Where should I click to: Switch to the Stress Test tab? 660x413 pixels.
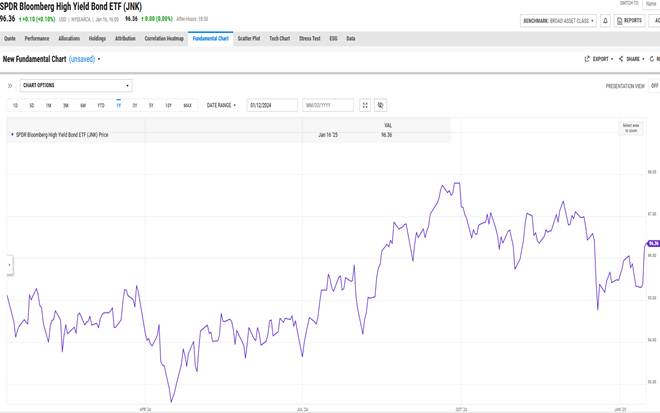(x=310, y=38)
